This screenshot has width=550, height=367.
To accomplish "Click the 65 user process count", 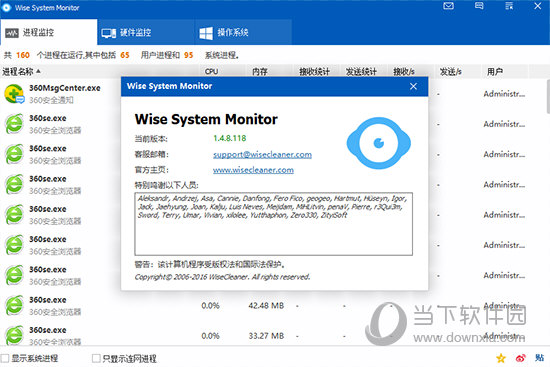I will point(125,55).
